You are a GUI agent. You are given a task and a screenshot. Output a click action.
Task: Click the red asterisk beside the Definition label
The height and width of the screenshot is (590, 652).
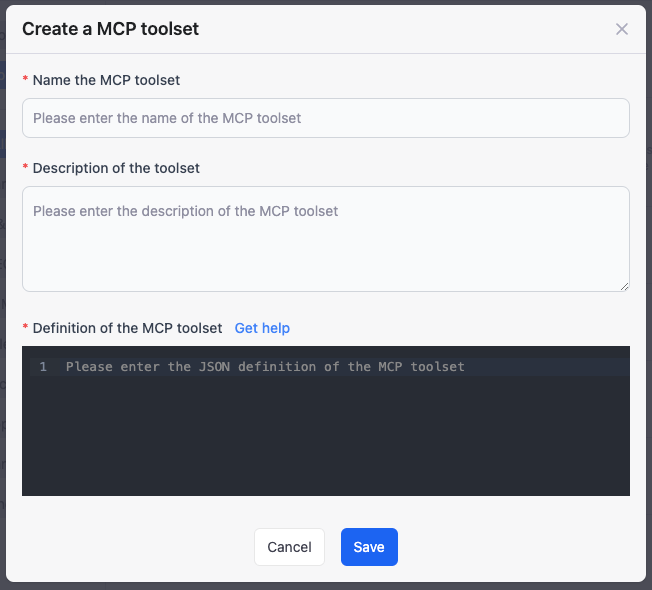tap(26, 329)
